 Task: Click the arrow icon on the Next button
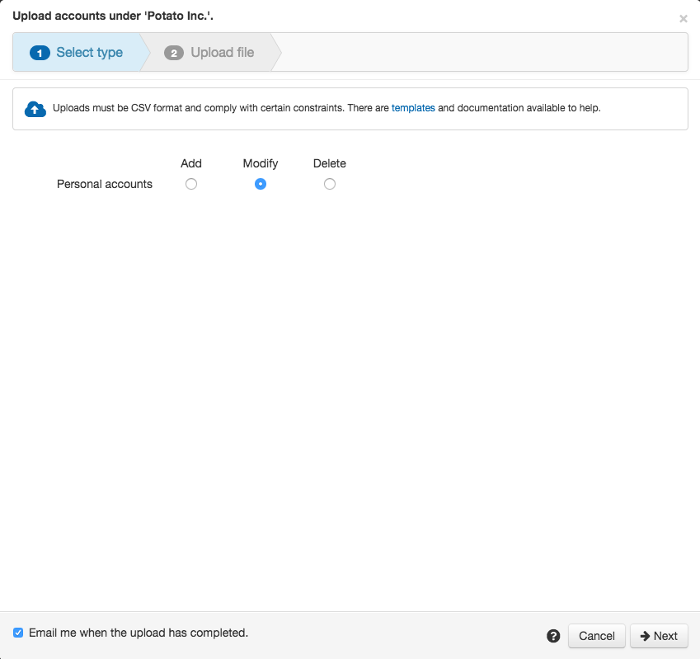point(645,636)
